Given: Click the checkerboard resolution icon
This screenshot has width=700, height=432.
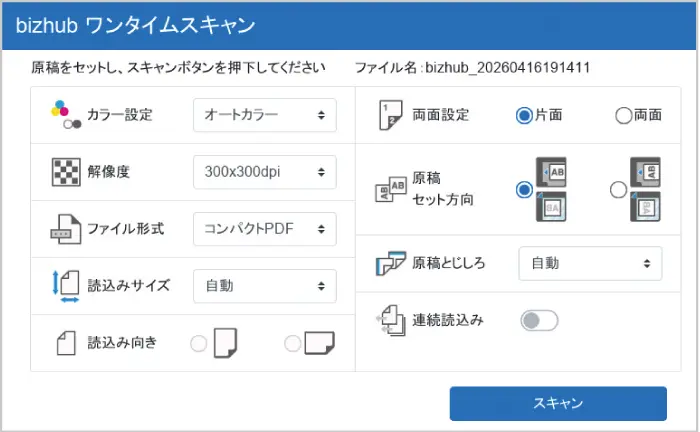Looking at the screenshot, I should coord(66,172).
